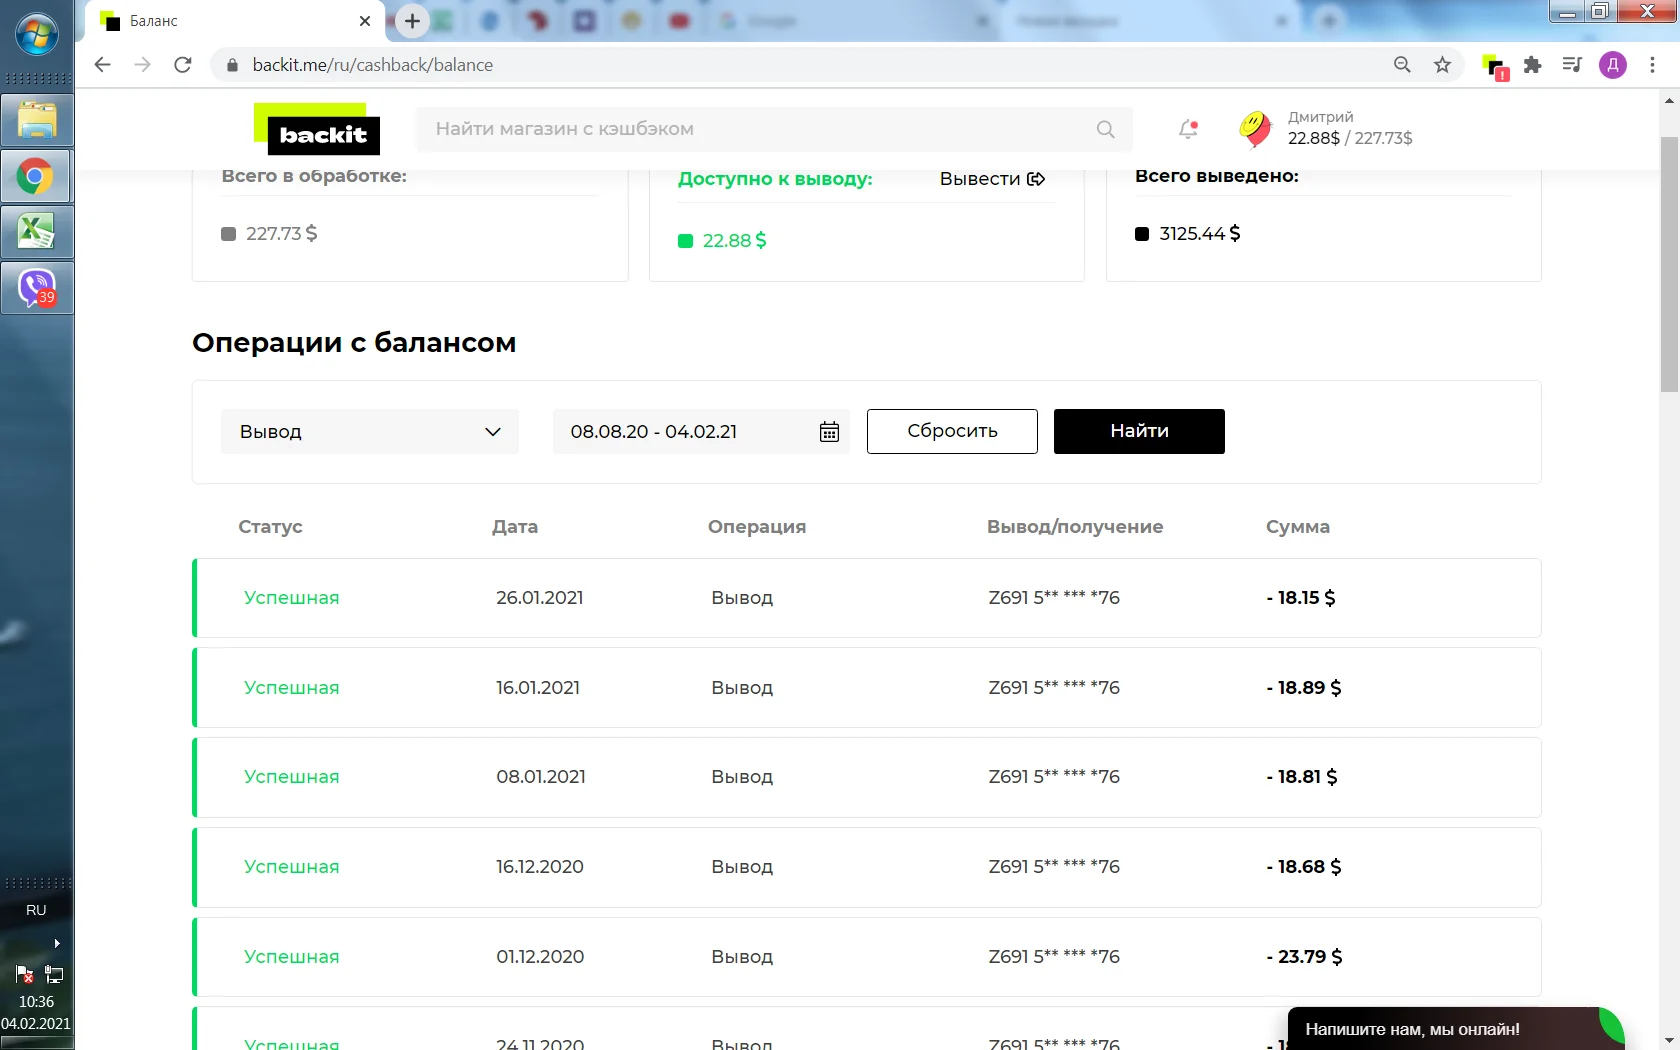Click the date range field 08.08.20 - 04.02.21
This screenshot has width=1680, height=1050.
point(701,432)
